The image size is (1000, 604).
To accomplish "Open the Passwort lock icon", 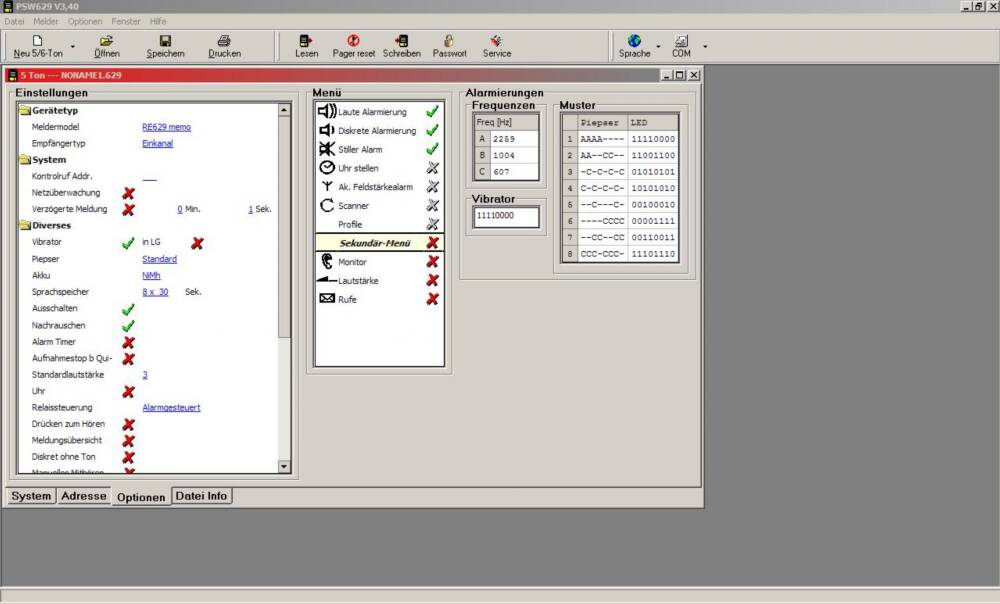I will (449, 41).
